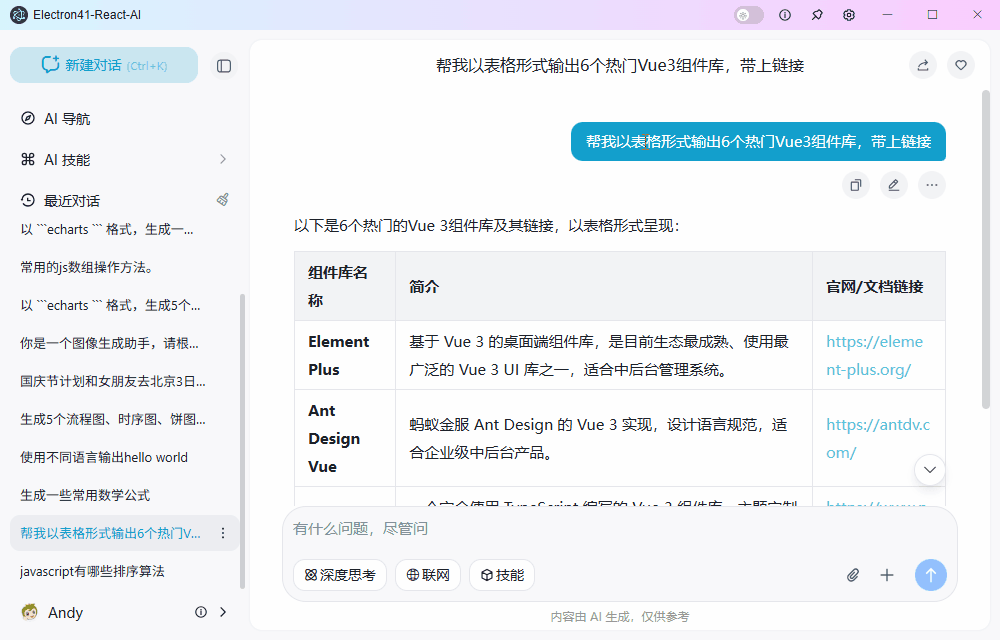
Task: Click the 简介 column header
Action: pyautogui.click(x=604, y=286)
